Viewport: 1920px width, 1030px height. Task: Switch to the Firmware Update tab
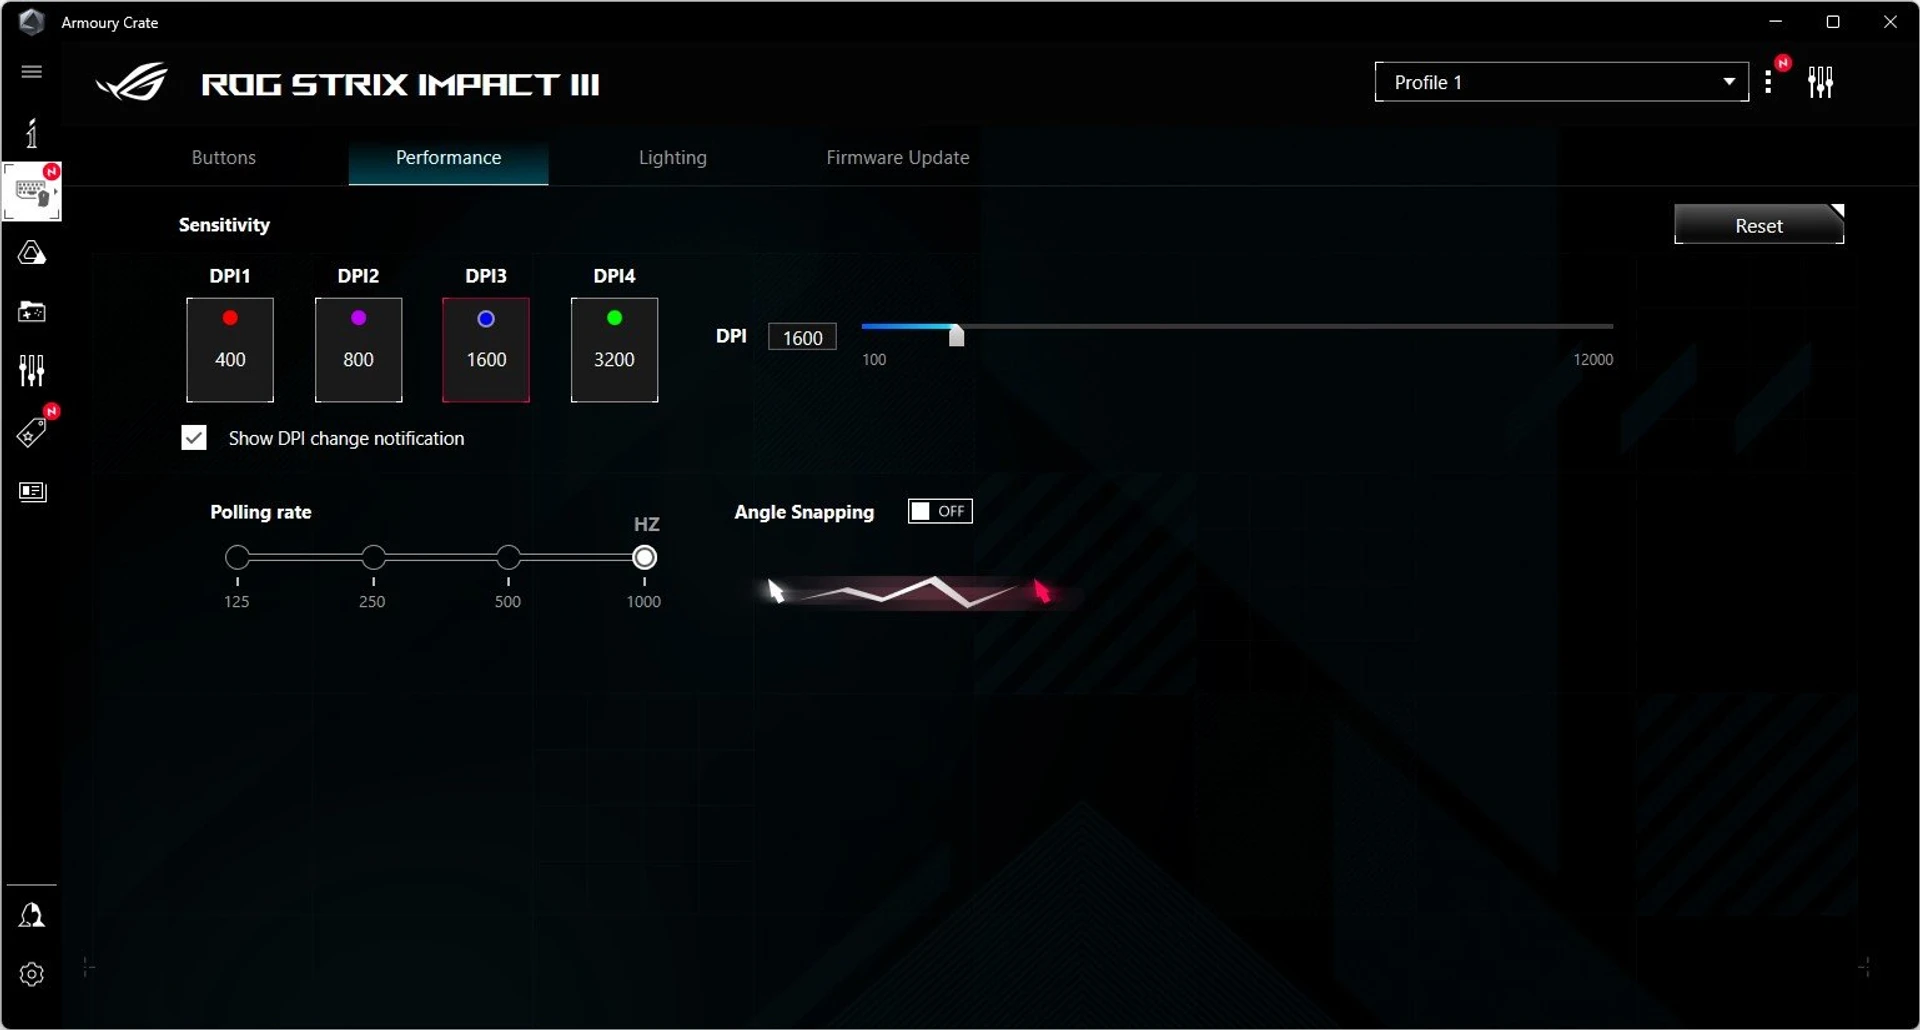click(898, 158)
